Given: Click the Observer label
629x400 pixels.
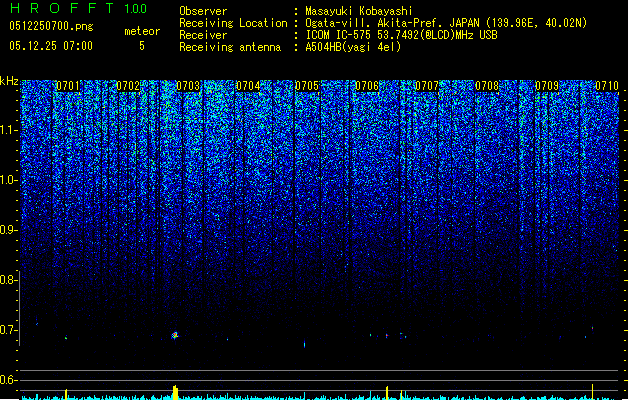Looking at the screenshot, I should pos(203,11).
